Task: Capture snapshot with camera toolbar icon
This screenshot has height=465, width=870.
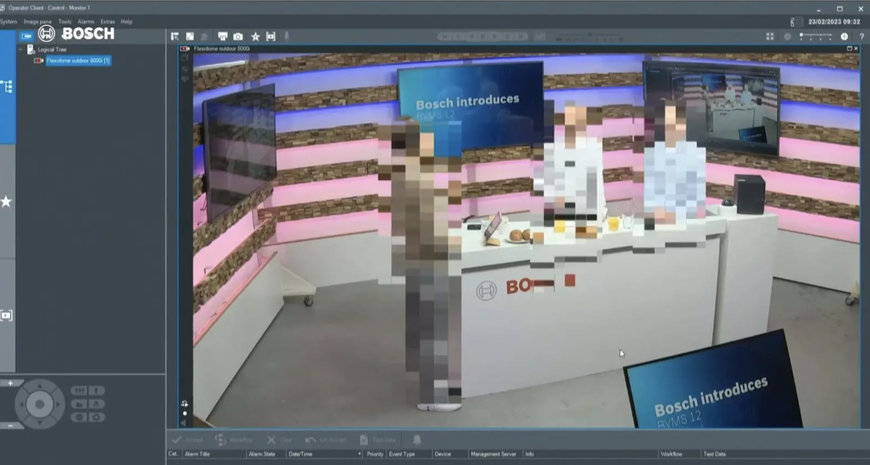Action: [238, 36]
